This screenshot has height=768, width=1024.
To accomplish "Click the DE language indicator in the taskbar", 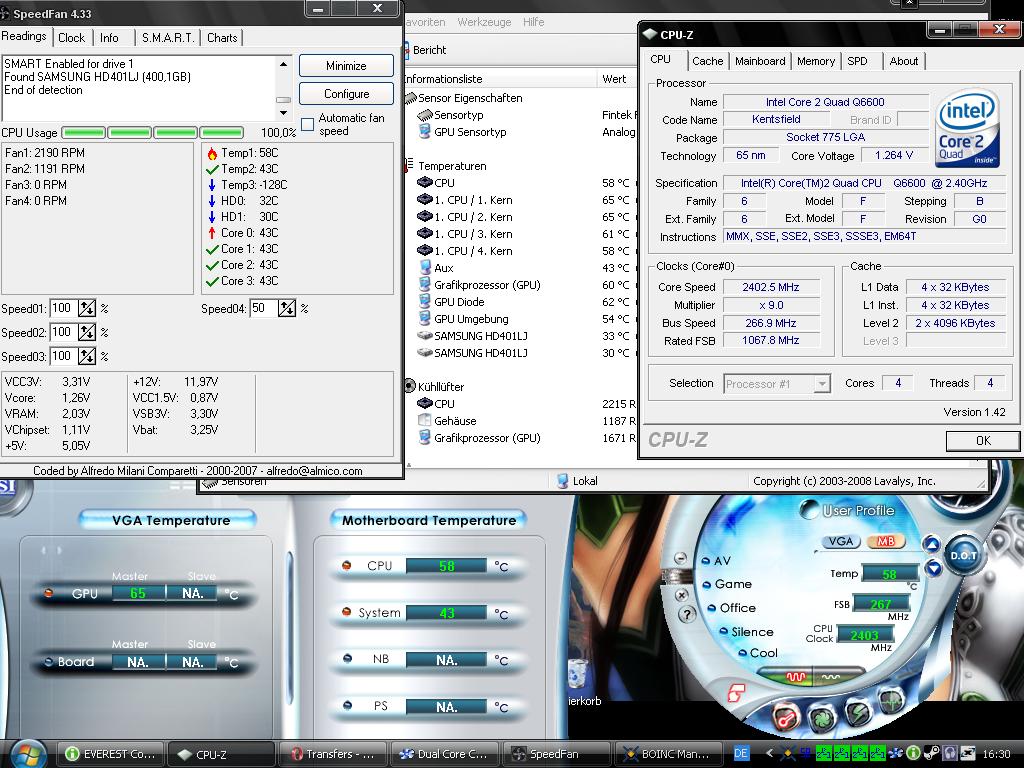I will 741,753.
